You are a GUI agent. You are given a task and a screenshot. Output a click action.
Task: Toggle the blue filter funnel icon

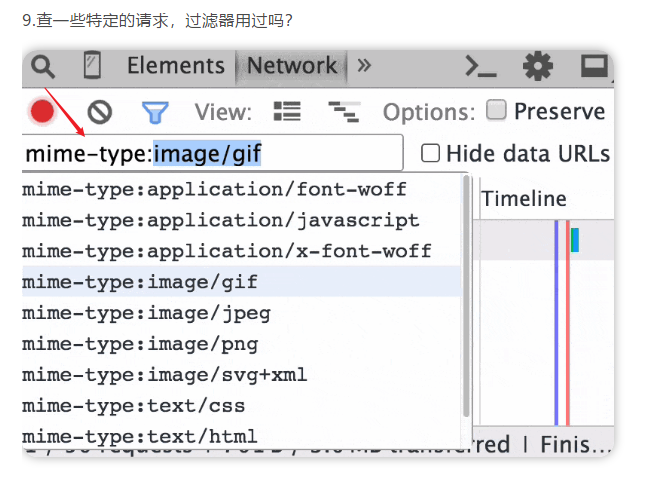pyautogui.click(x=155, y=112)
